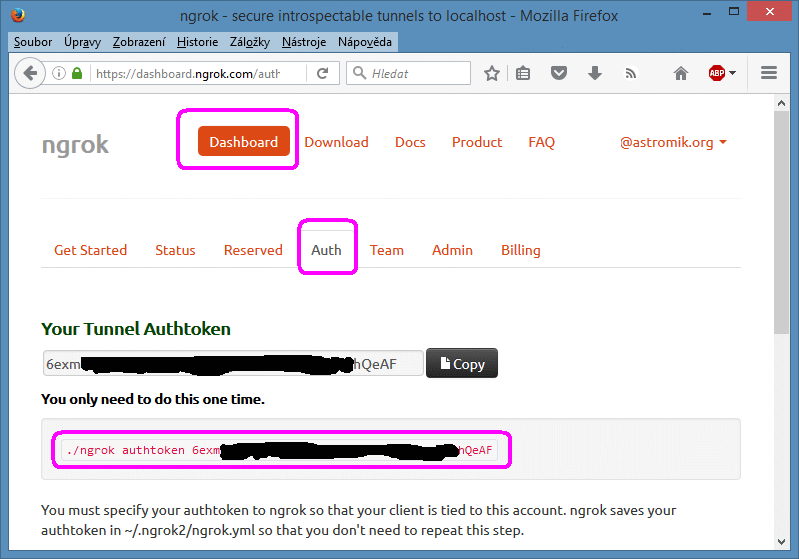Minimize the Firefox window

click(x=707, y=14)
